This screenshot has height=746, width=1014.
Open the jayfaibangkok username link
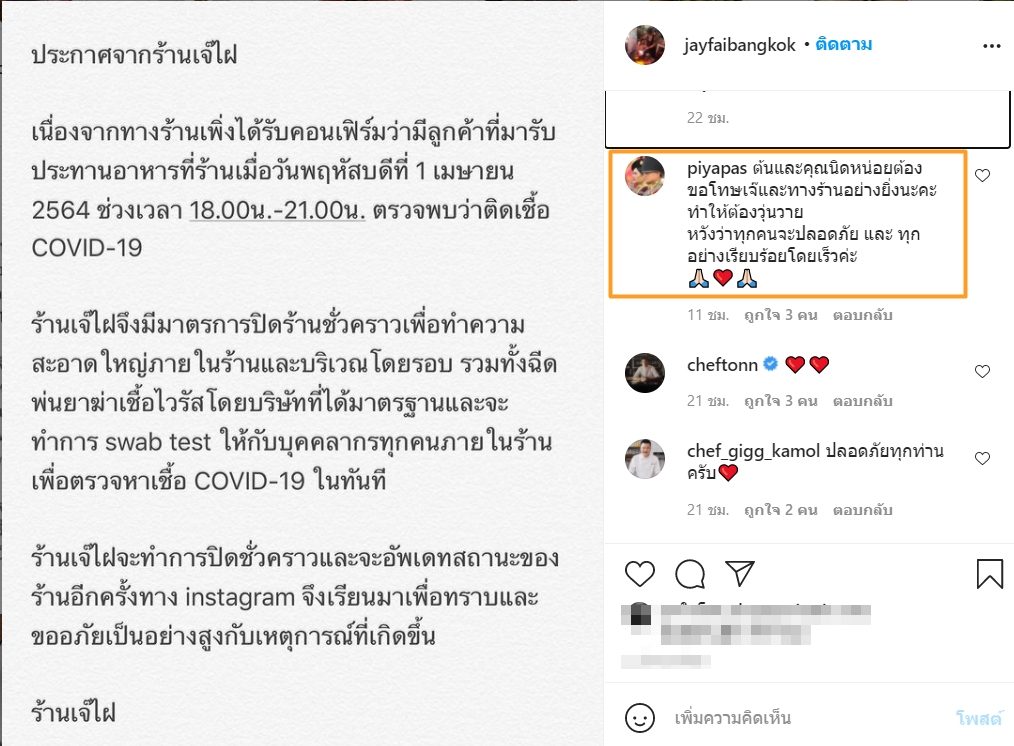739,45
